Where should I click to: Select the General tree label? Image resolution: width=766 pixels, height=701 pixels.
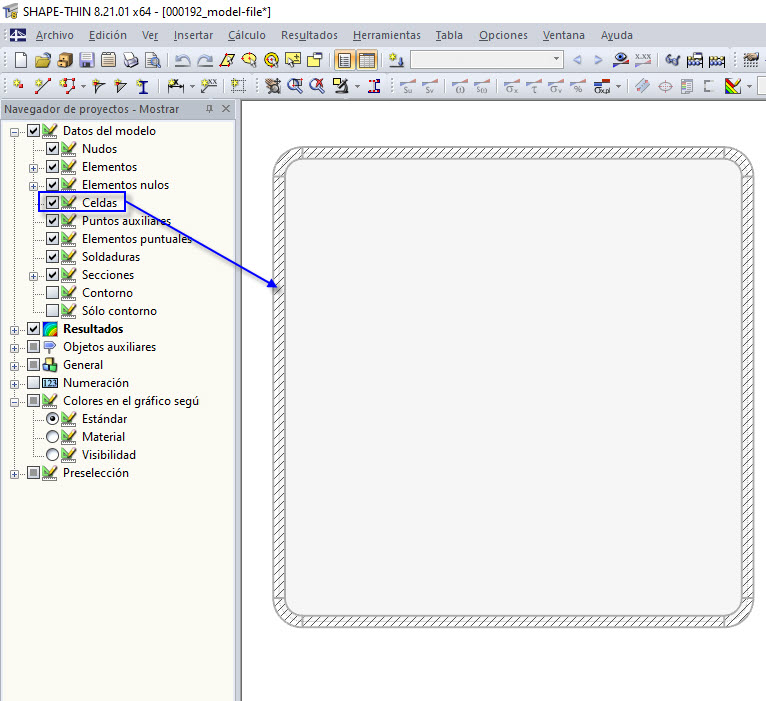coord(83,365)
